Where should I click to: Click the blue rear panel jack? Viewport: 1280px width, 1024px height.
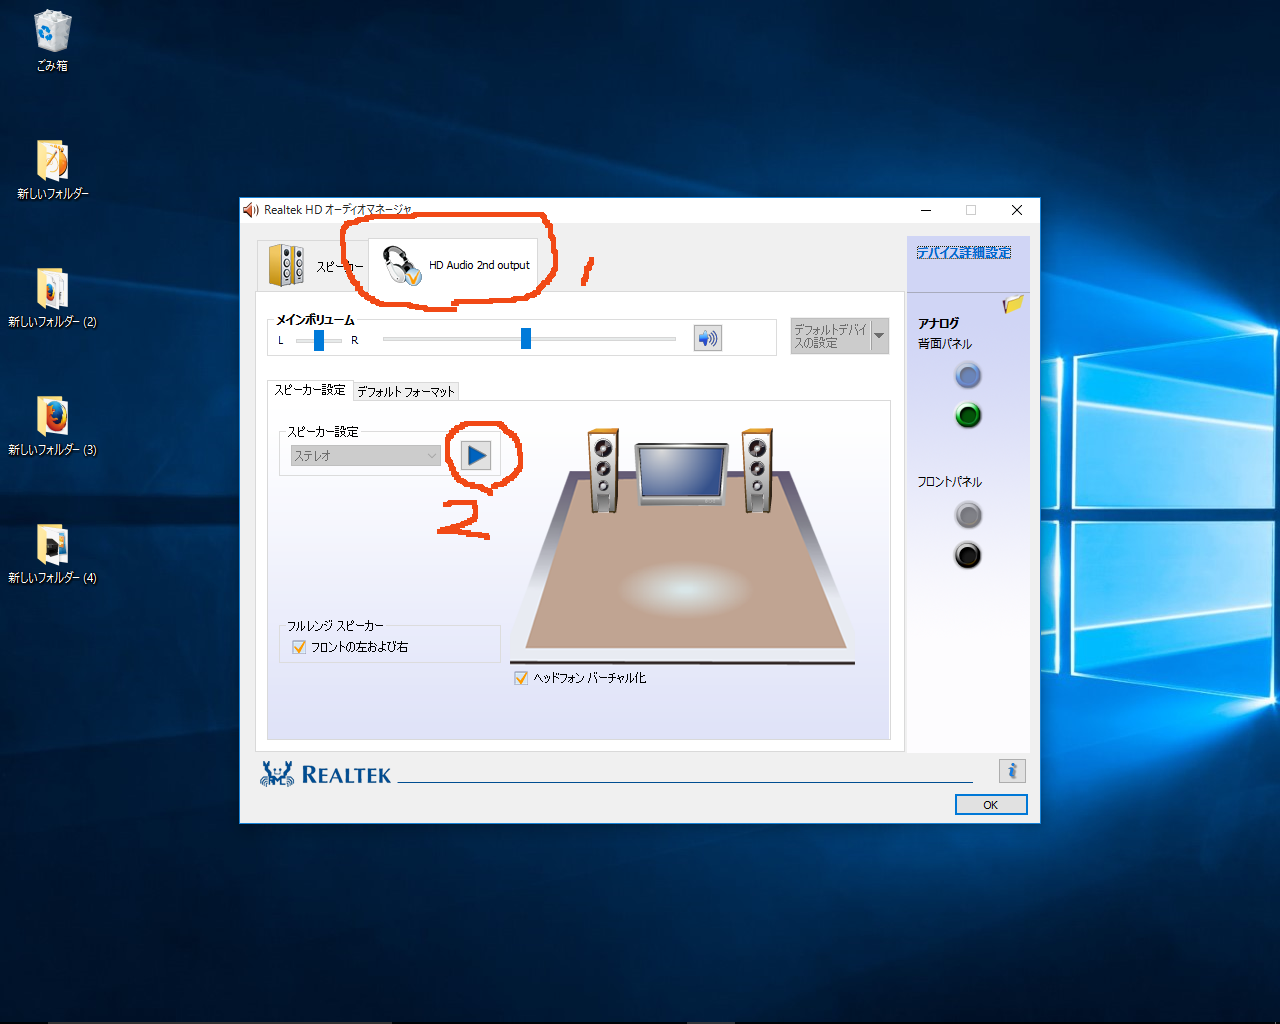968,376
